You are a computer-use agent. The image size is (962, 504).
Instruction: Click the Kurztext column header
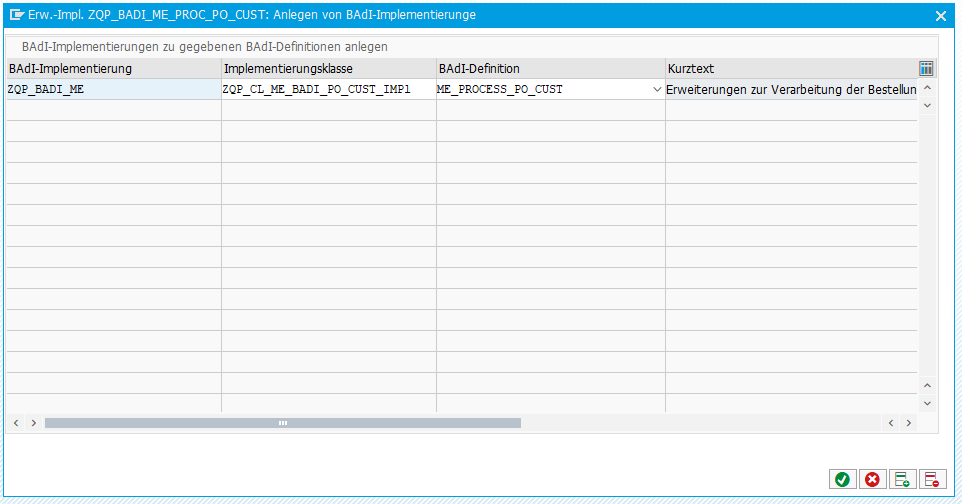click(x=790, y=68)
